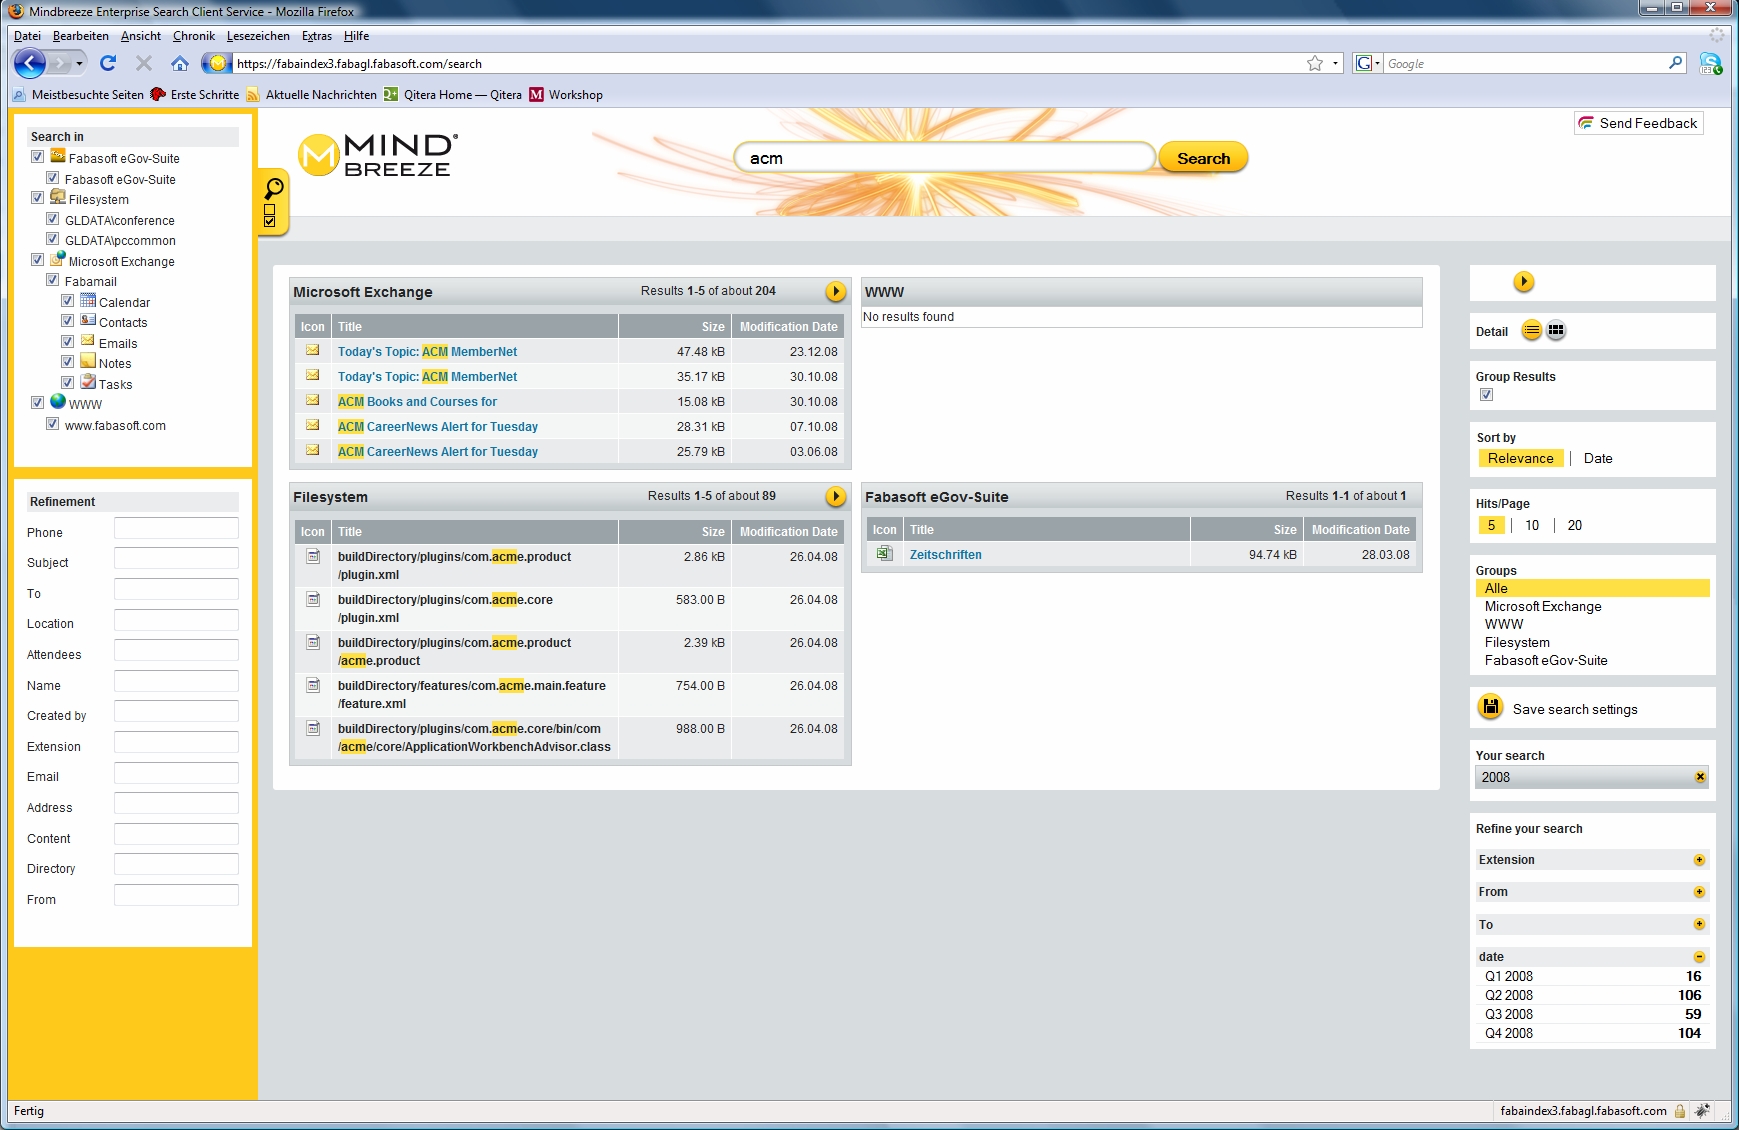The height and width of the screenshot is (1130, 1739).
Task: Click the yellow arrow above Detail panel
Action: [1523, 282]
